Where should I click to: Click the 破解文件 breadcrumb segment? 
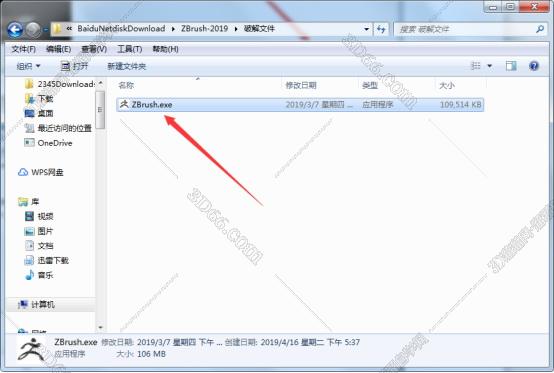(259, 29)
